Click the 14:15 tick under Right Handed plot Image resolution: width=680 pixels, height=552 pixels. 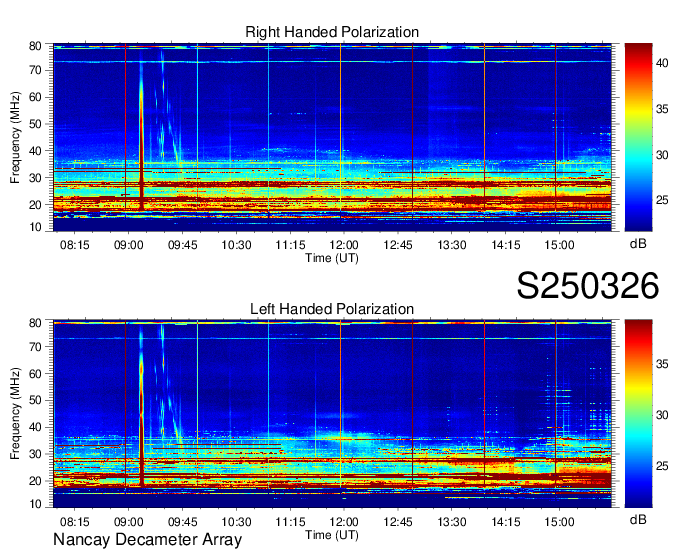coord(506,245)
